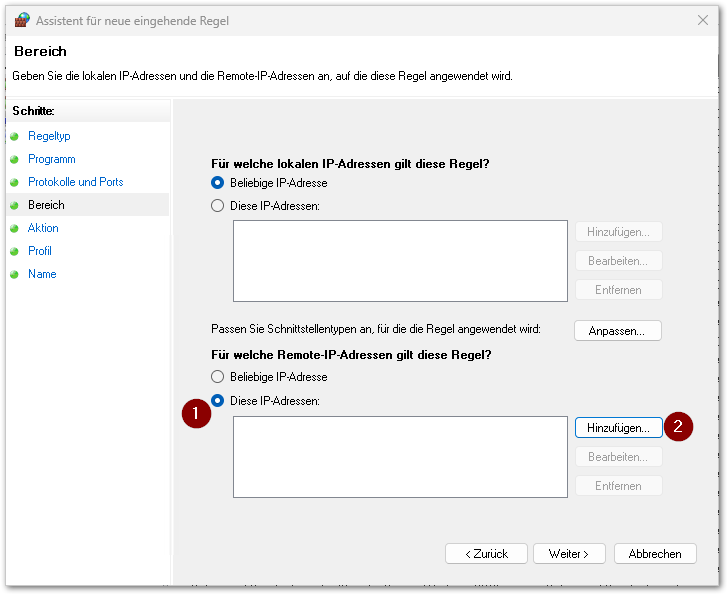Viewport: 728px width, 595px height.
Task: Click the green bullet next to Regeltyp
Action: pyautogui.click(x=14, y=136)
